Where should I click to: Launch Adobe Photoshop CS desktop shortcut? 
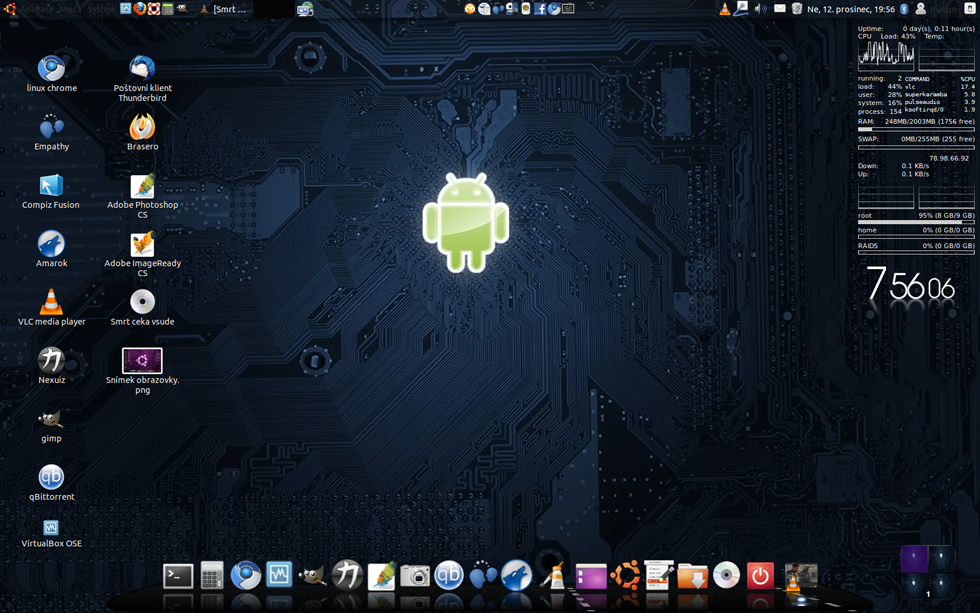click(x=142, y=196)
